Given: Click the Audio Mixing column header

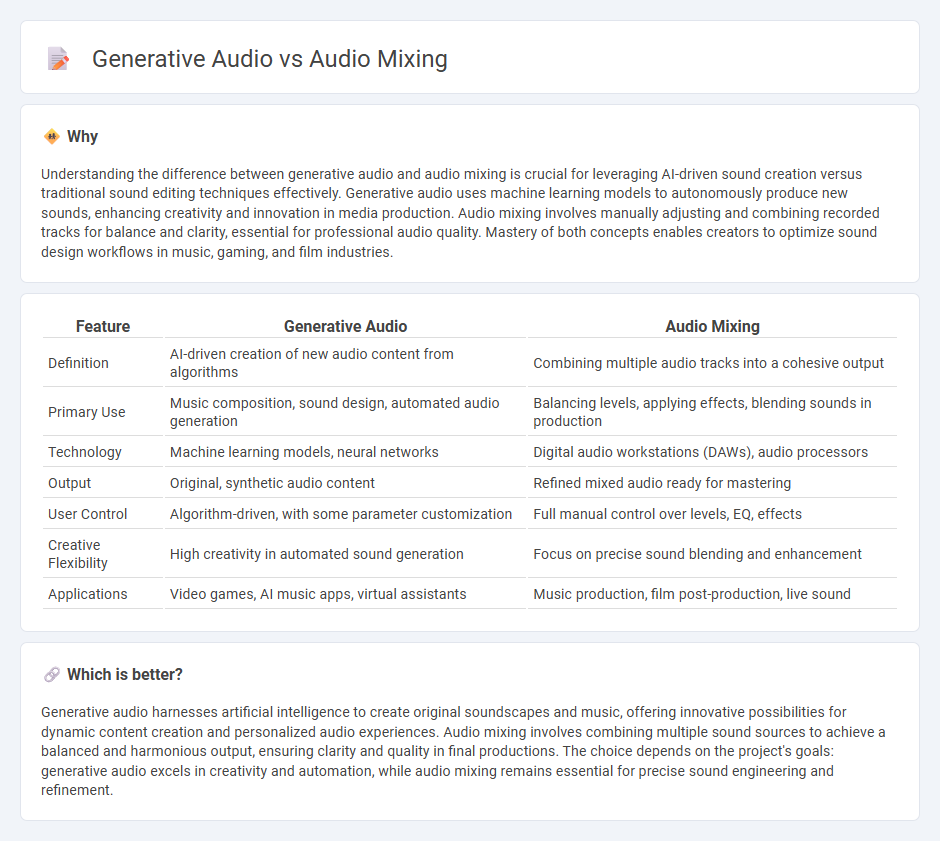Looking at the screenshot, I should point(712,326).
